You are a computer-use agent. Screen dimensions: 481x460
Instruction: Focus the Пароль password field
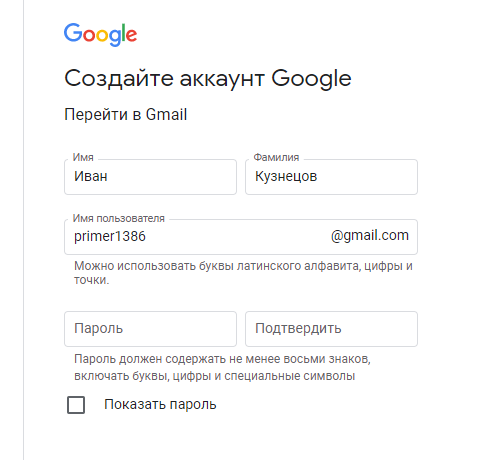point(150,329)
